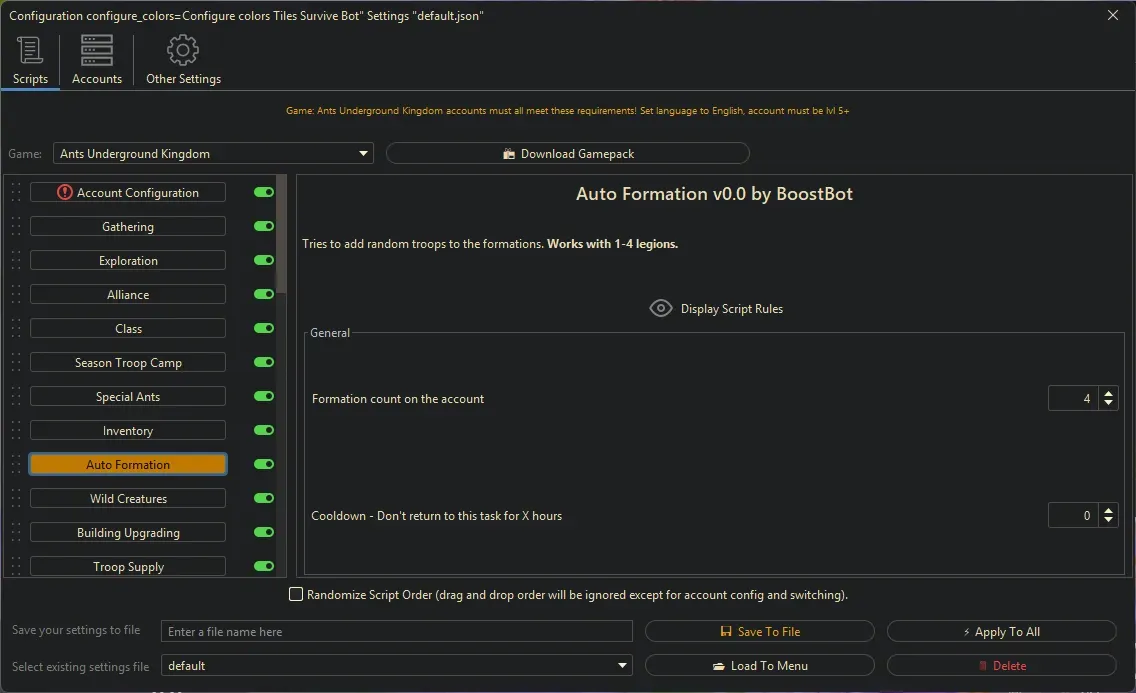Open the Accounts server icon tab

coord(97,50)
